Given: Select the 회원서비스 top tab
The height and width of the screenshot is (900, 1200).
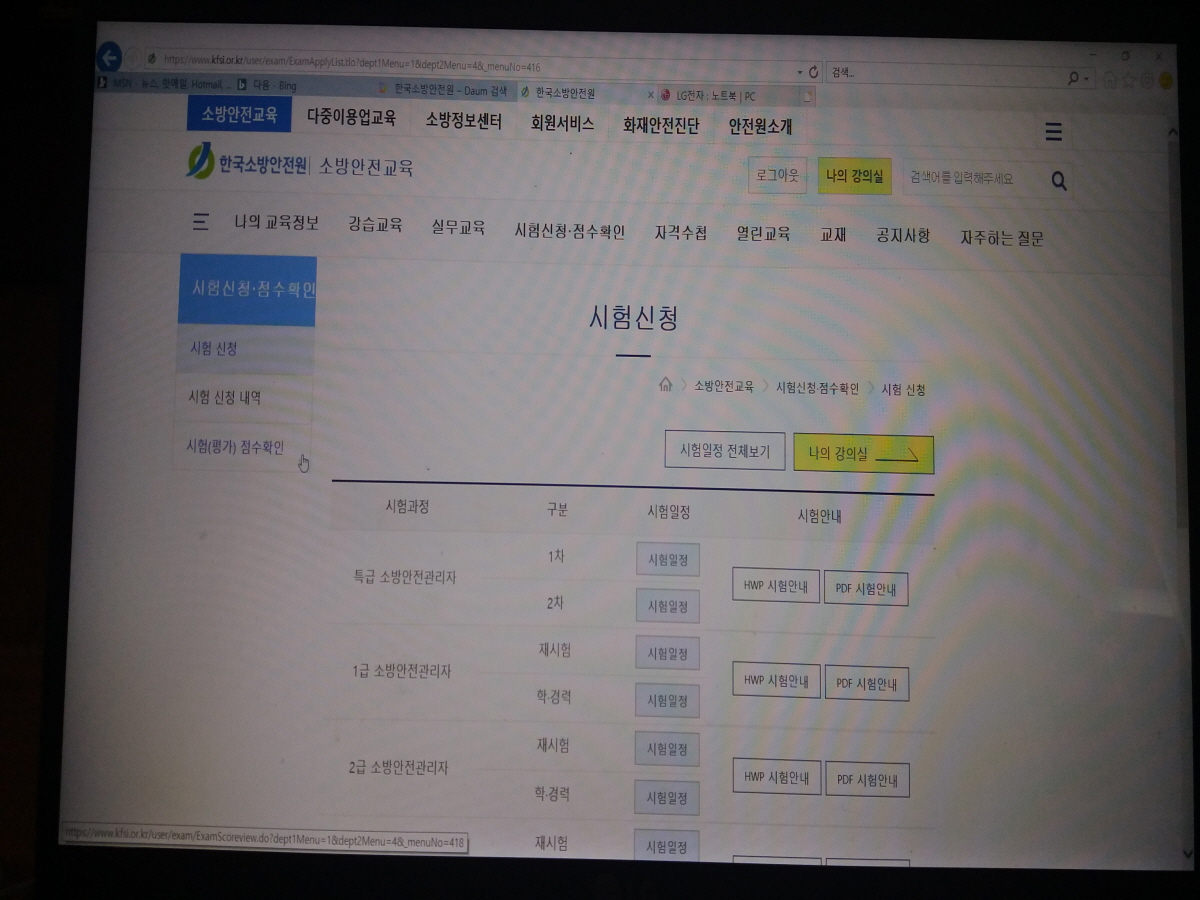Looking at the screenshot, I should [x=562, y=123].
